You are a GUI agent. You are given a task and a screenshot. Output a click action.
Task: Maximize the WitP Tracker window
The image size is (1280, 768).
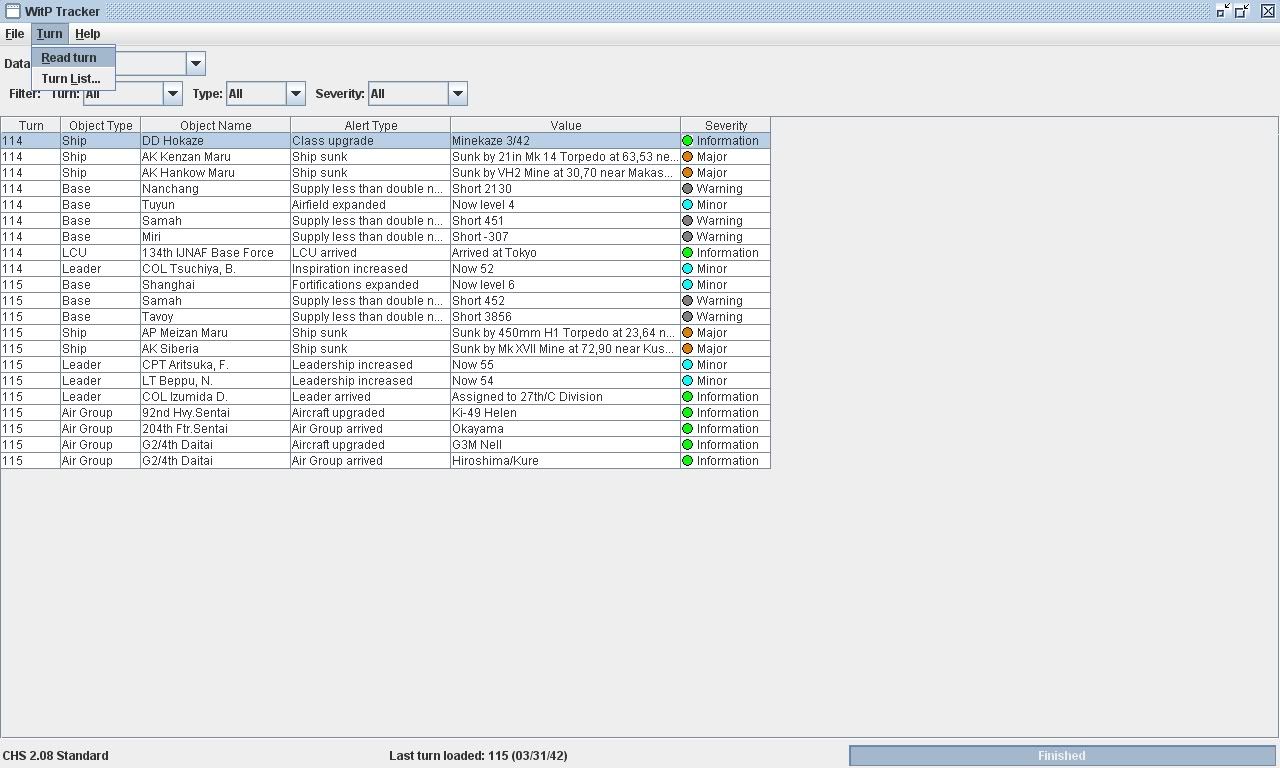click(x=1243, y=11)
